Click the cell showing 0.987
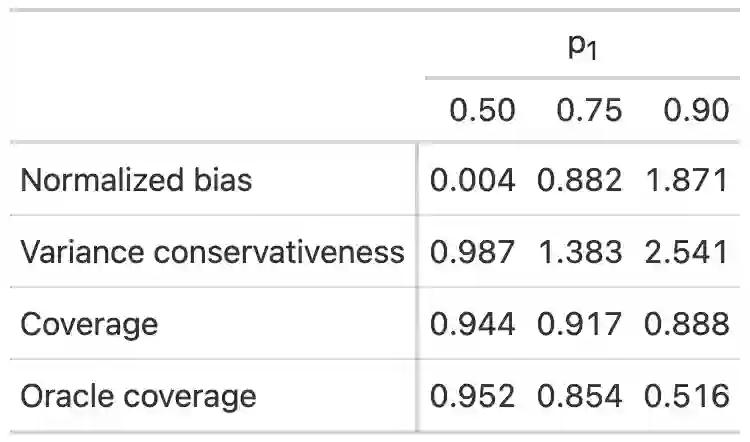This screenshot has width=750, height=442. point(473,251)
